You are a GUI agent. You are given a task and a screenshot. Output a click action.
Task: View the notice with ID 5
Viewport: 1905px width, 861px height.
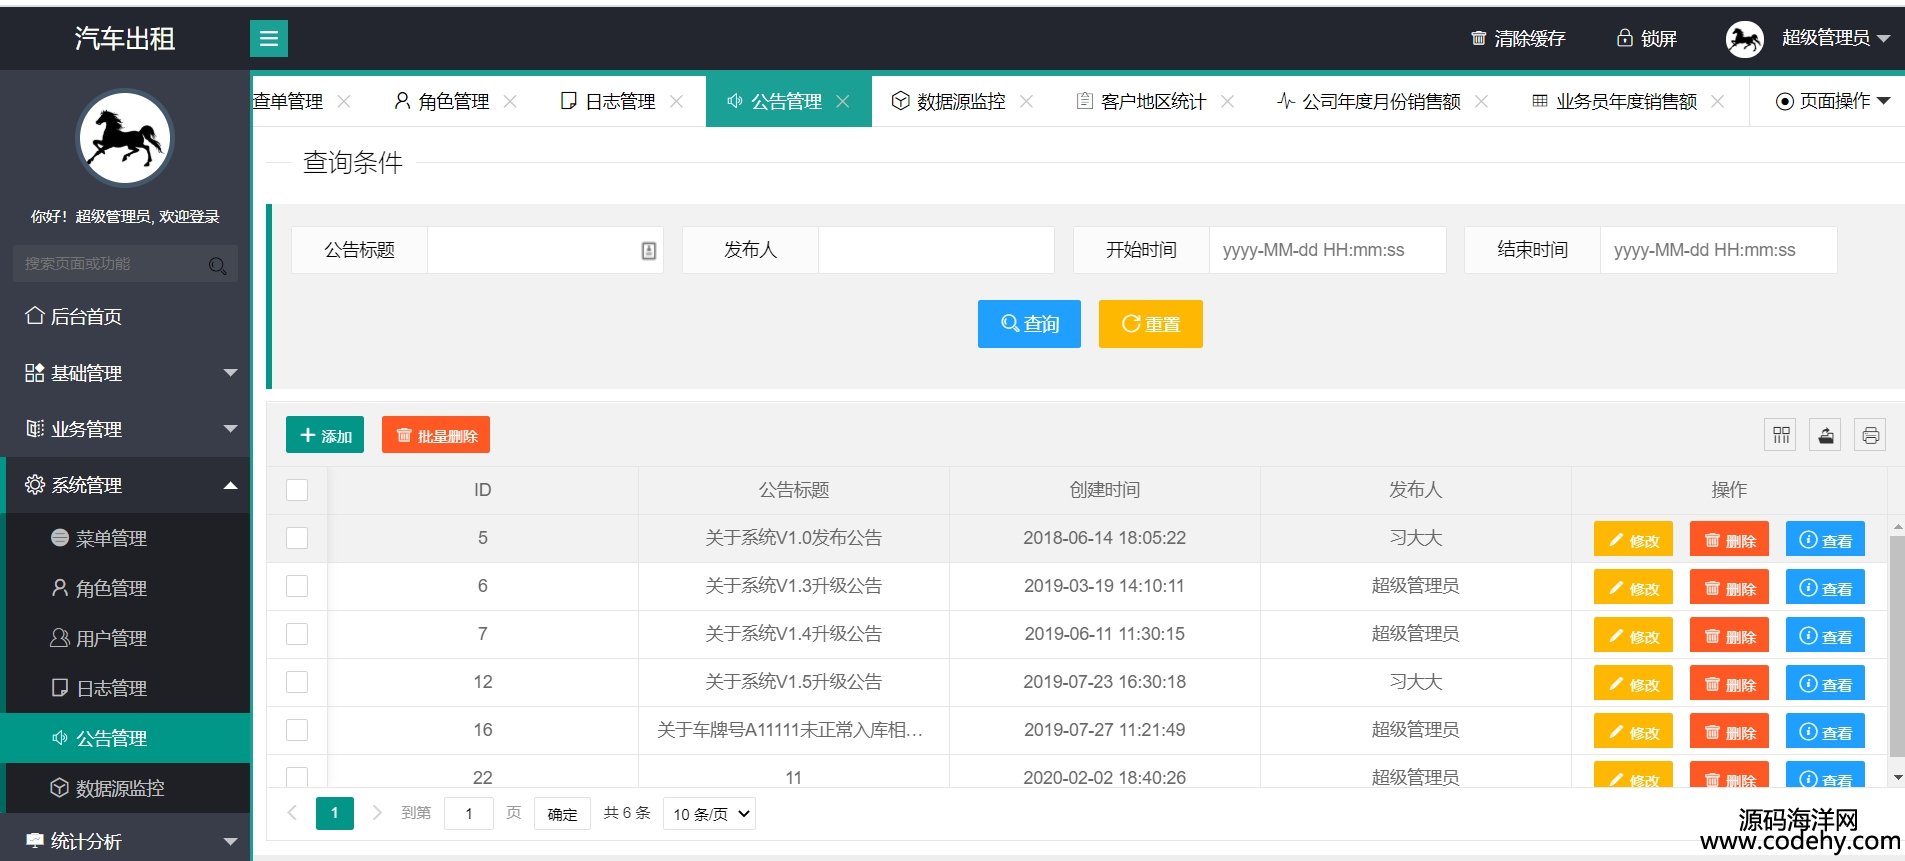point(1825,539)
